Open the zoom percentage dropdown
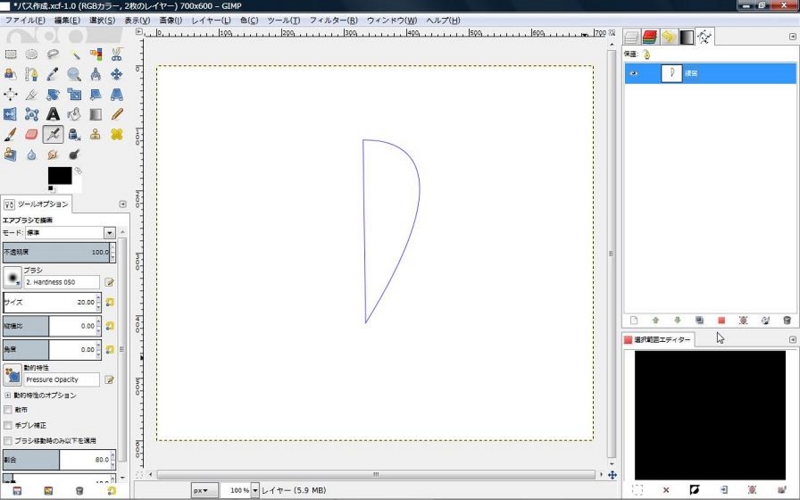The width and height of the screenshot is (800, 500). click(255, 490)
